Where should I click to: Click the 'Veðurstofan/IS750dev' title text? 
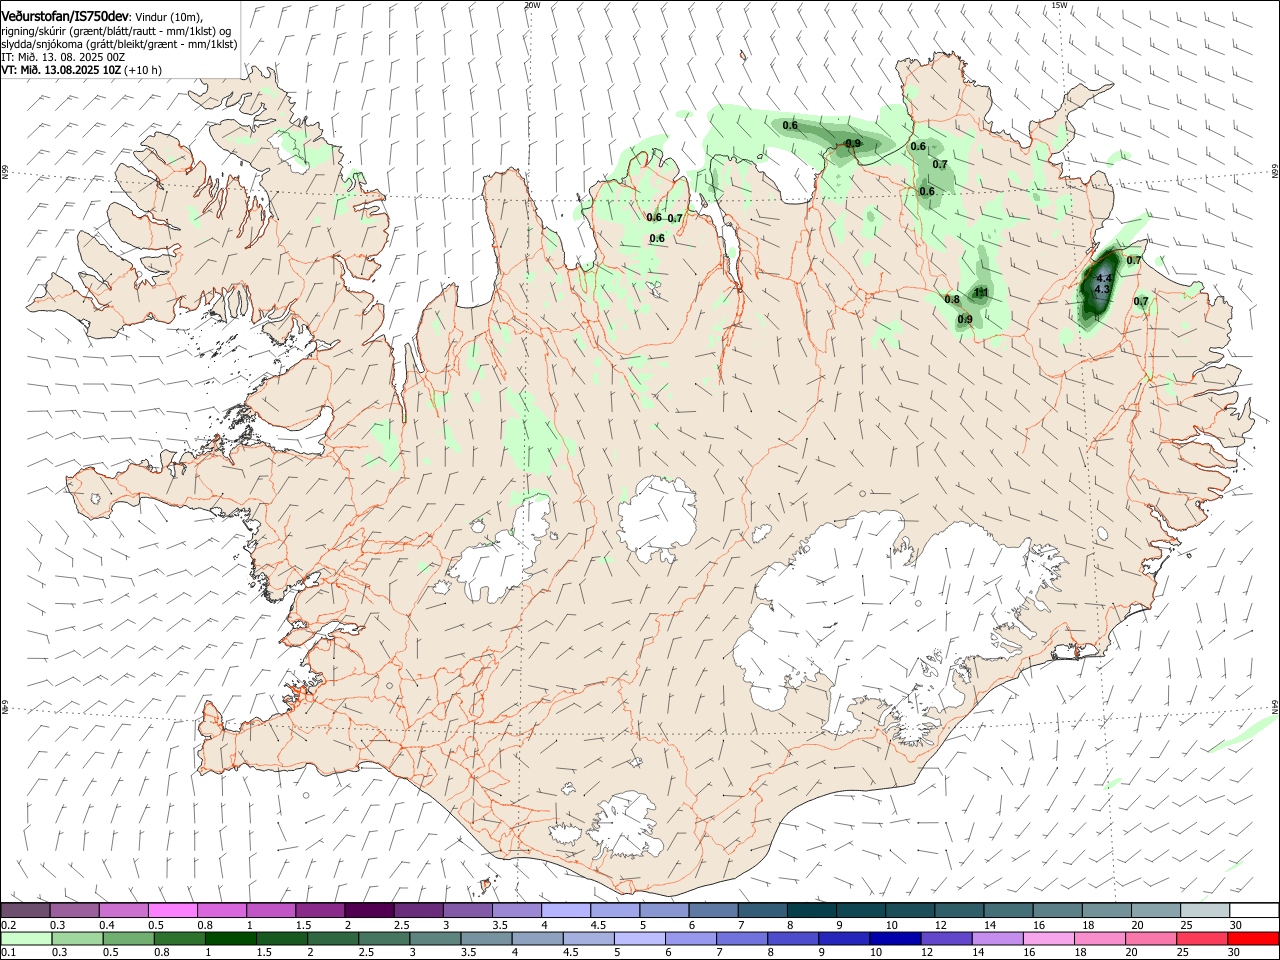coord(65,15)
